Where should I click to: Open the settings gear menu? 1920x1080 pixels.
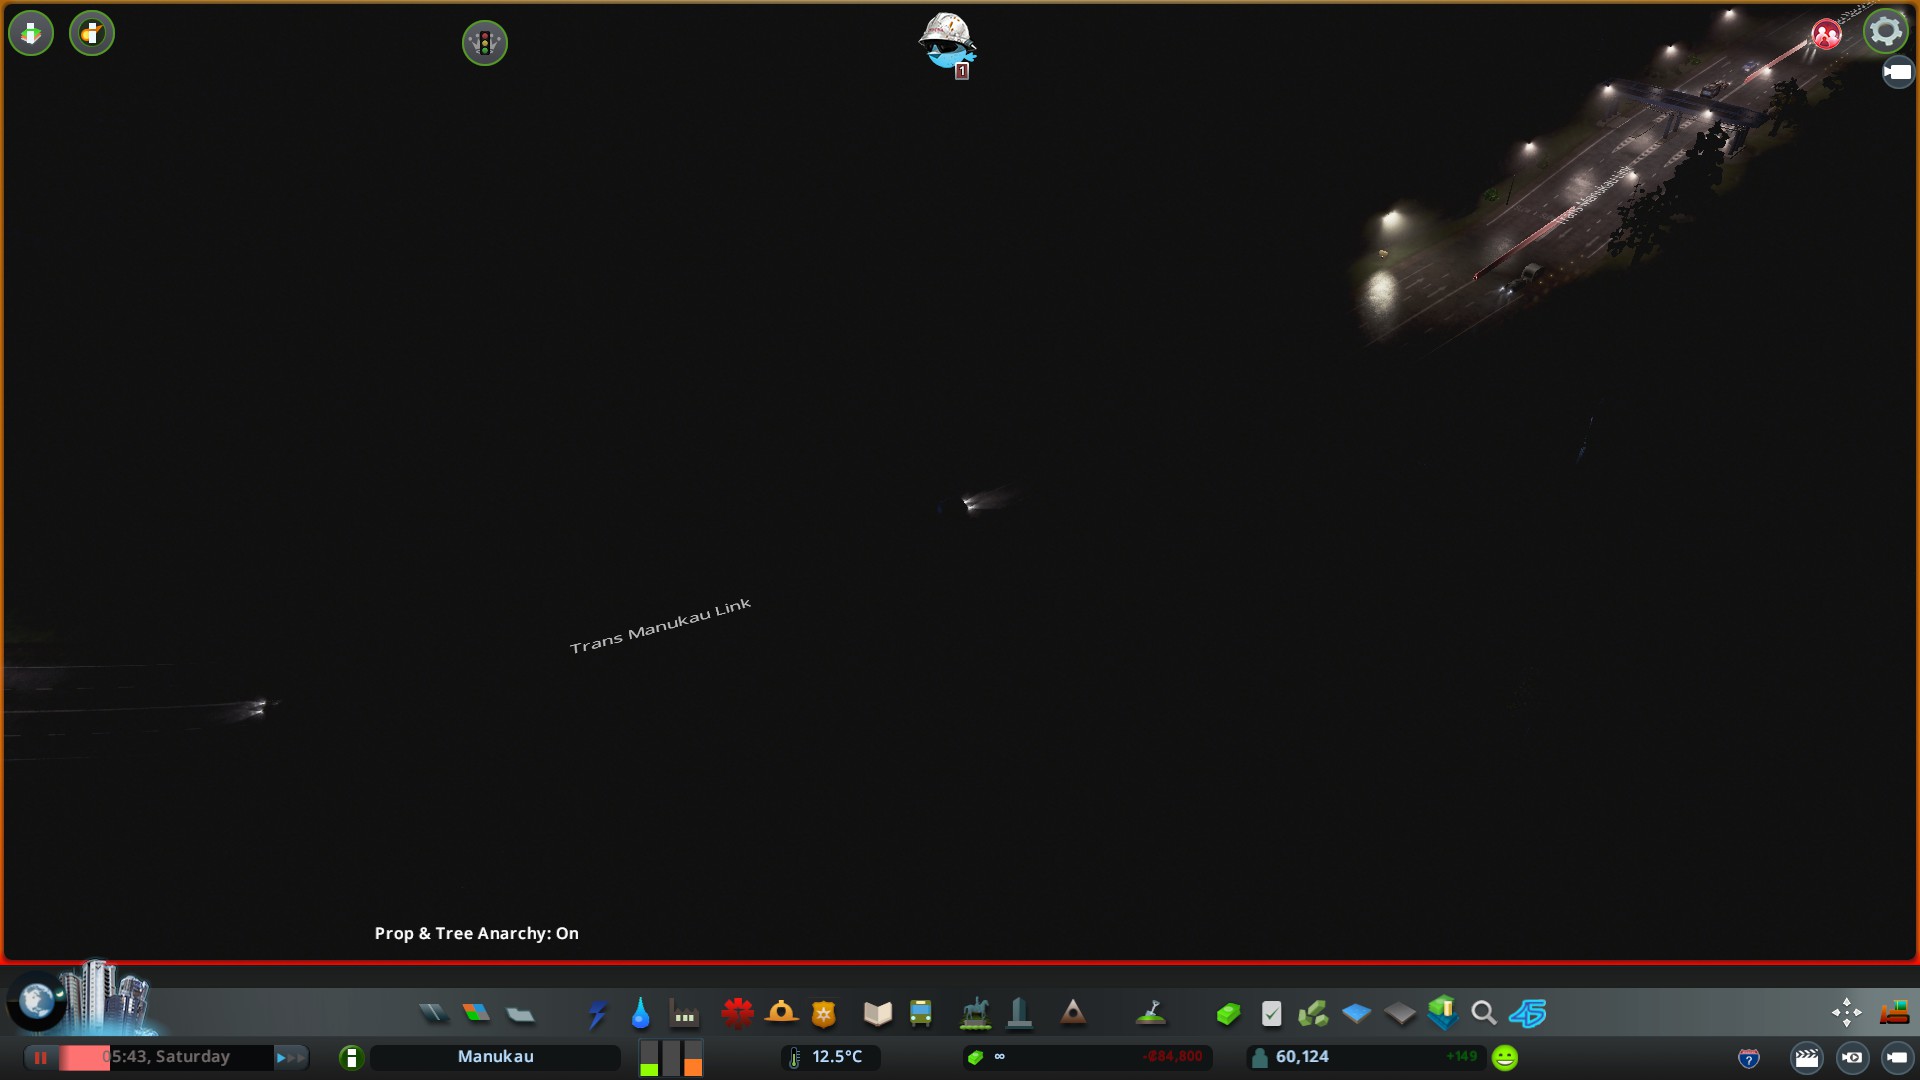pyautogui.click(x=1885, y=31)
